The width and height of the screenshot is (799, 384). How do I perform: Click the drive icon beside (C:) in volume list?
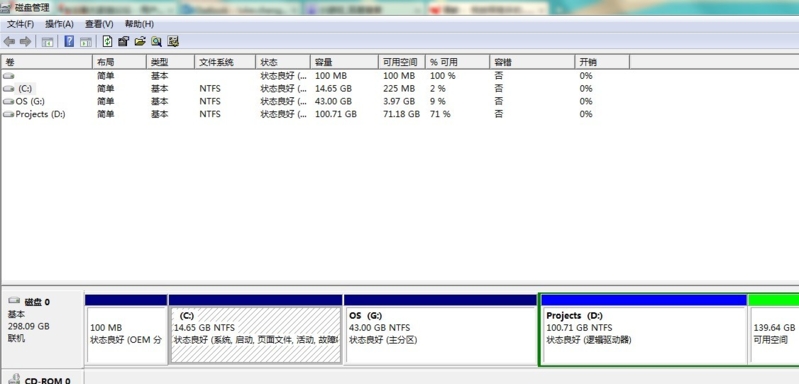pyautogui.click(x=9, y=89)
